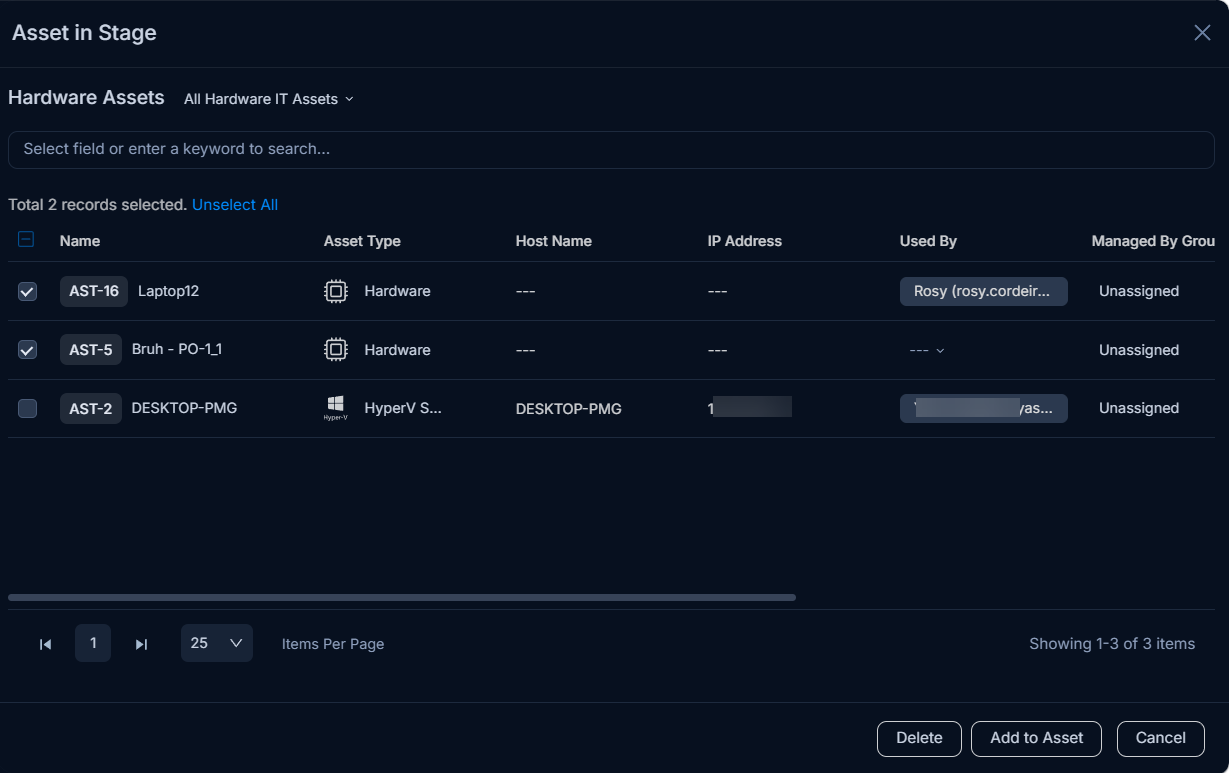1229x773 pixels.
Task: Open the 25 items per page dropdown
Action: 217,643
